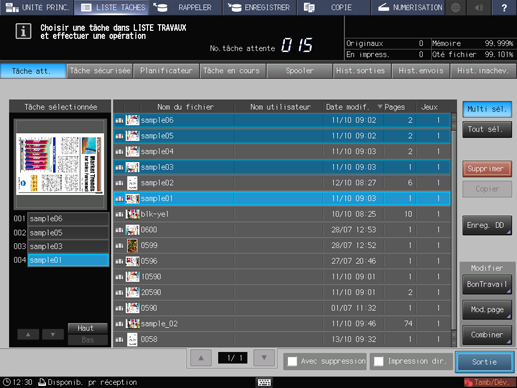Click the up arrow in selected tasks panel
The image size is (517, 388).
tap(28, 334)
